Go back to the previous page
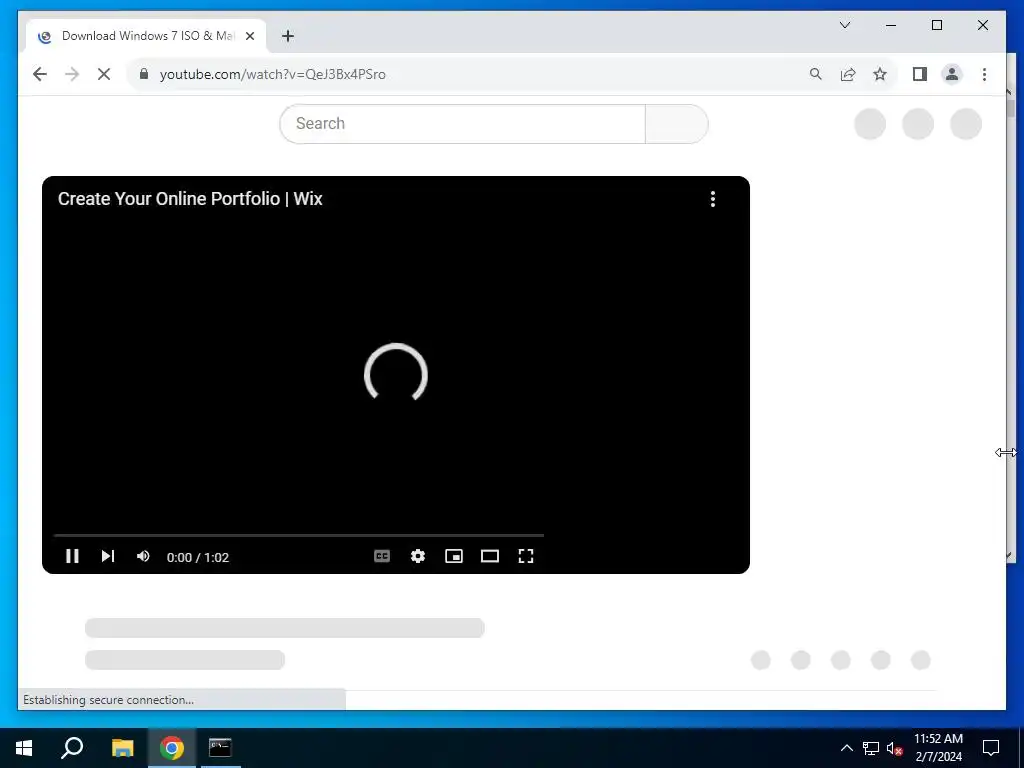 pyautogui.click(x=40, y=74)
